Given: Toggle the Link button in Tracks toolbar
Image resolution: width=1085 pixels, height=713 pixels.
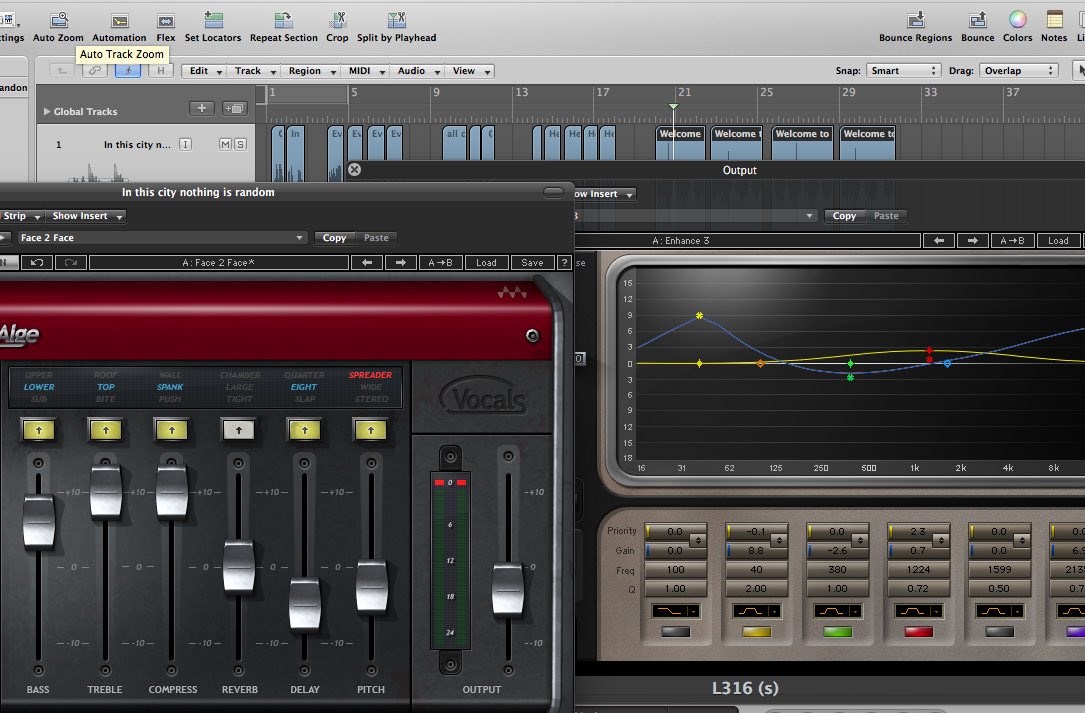Looking at the screenshot, I should point(95,71).
